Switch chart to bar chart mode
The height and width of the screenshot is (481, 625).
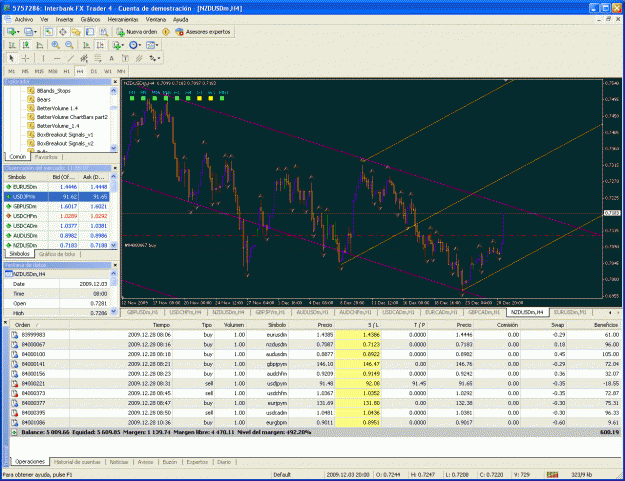tap(12, 45)
